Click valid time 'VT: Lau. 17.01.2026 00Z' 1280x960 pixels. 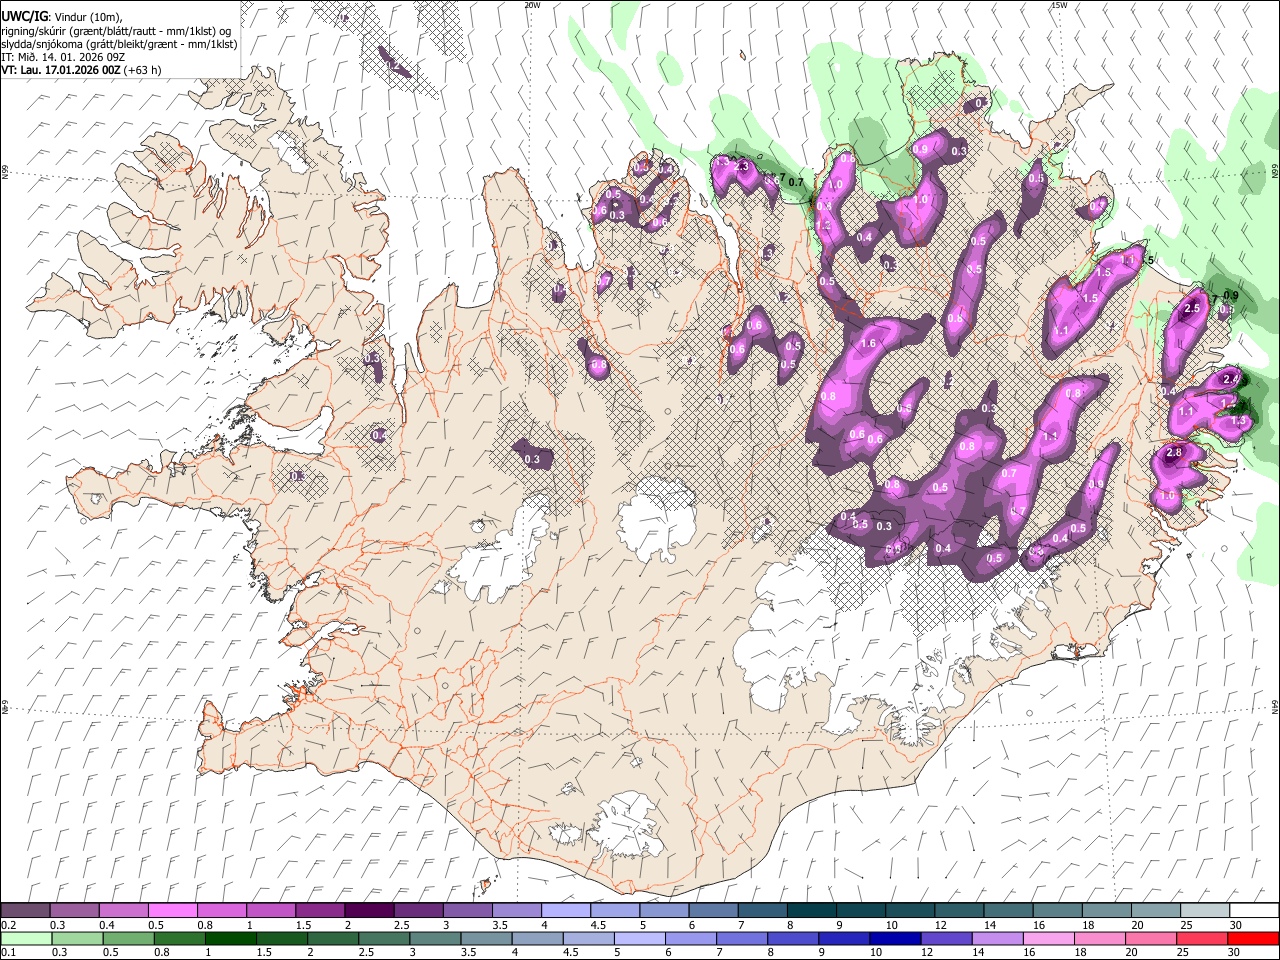coord(60,70)
